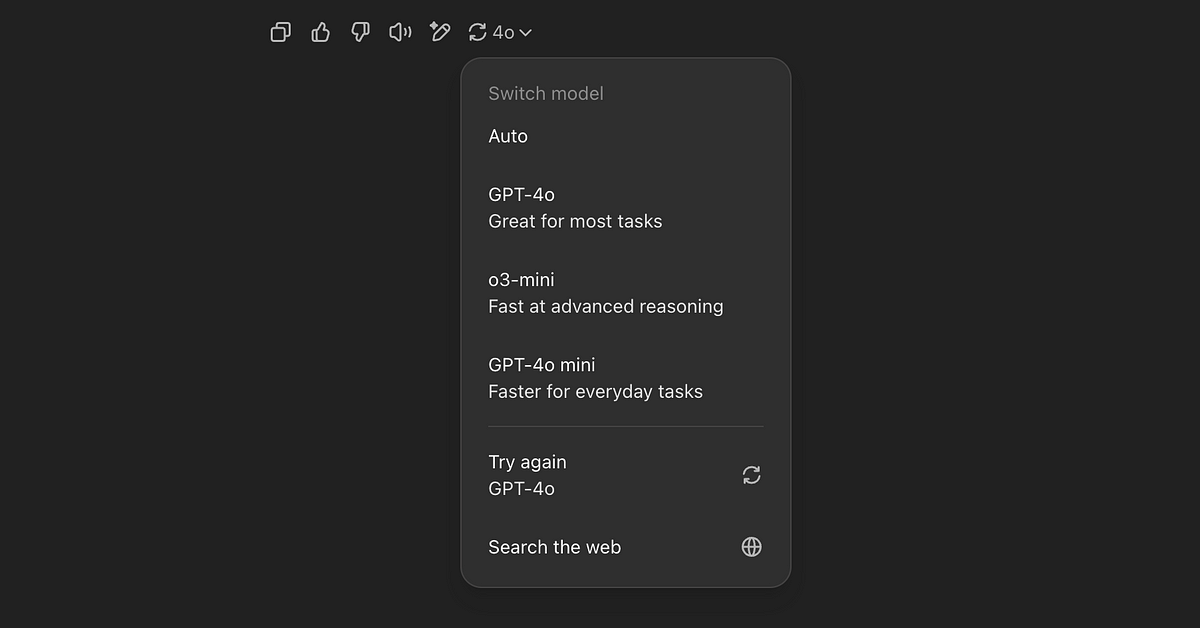Click the pencil with sparkle edit icon
The height and width of the screenshot is (628, 1200).
click(x=439, y=33)
